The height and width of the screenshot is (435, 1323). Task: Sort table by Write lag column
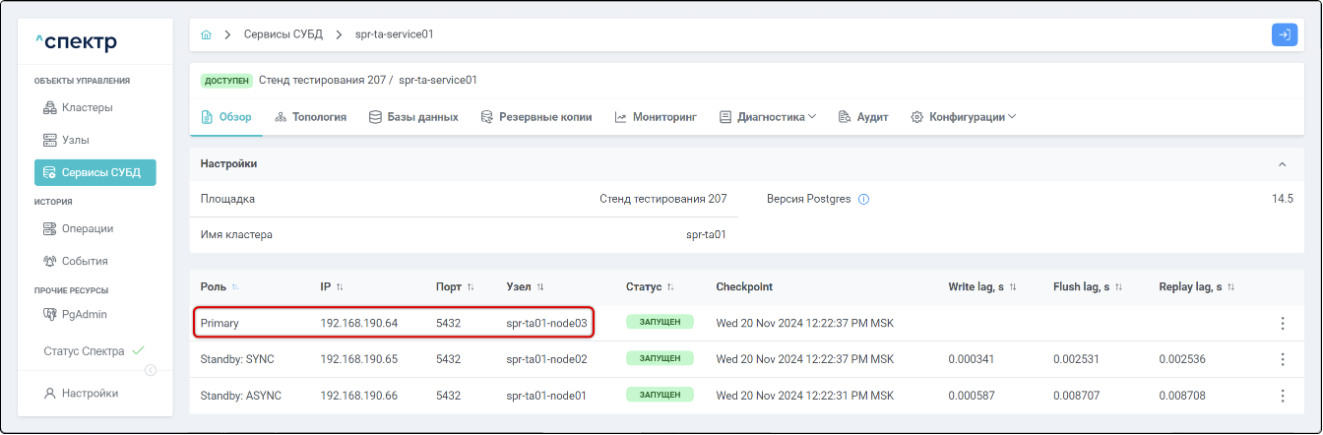pyautogui.click(x=1013, y=288)
